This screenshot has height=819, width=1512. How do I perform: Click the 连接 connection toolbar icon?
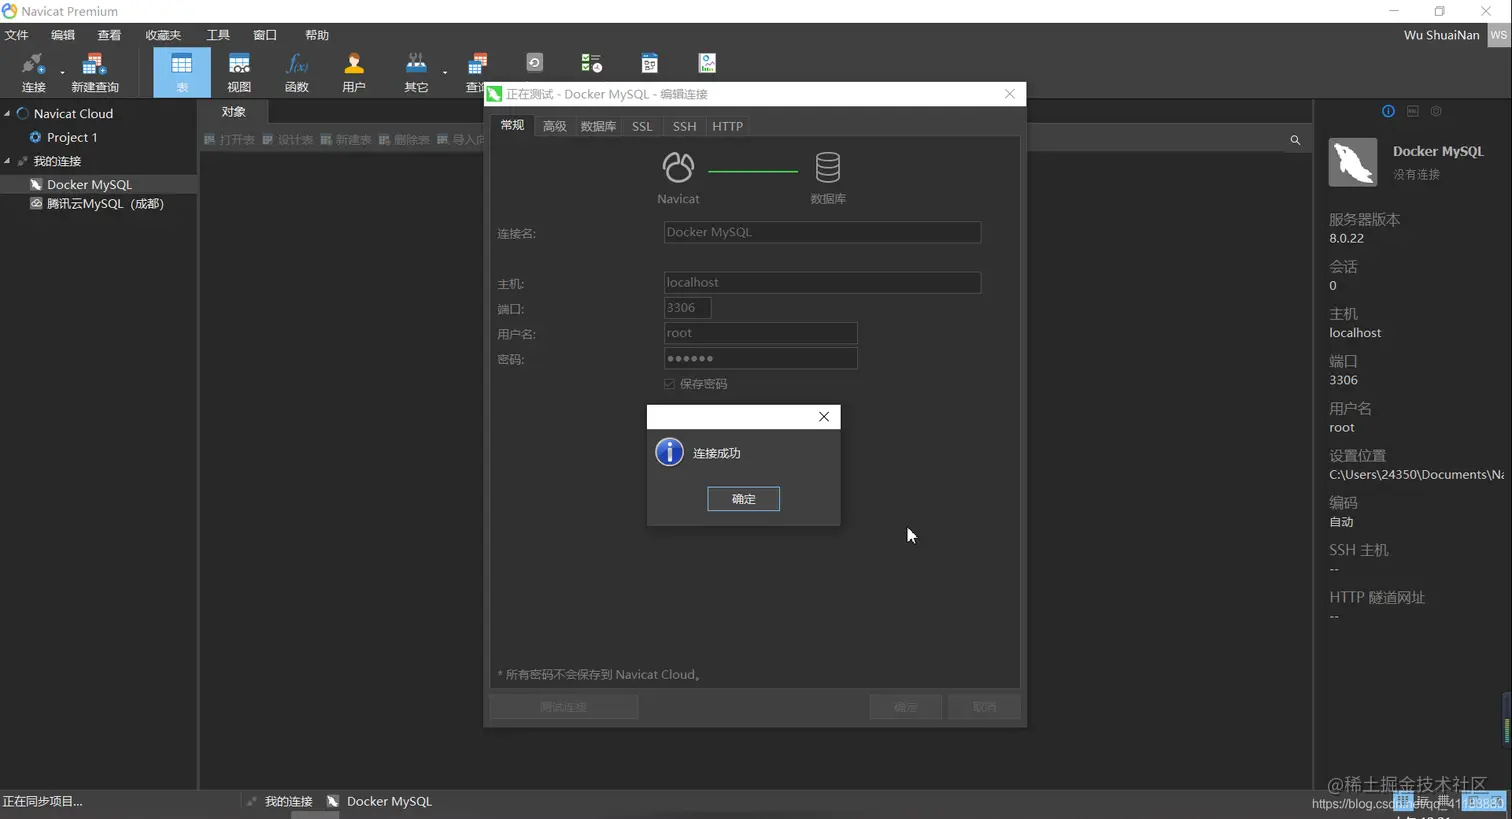[34, 72]
